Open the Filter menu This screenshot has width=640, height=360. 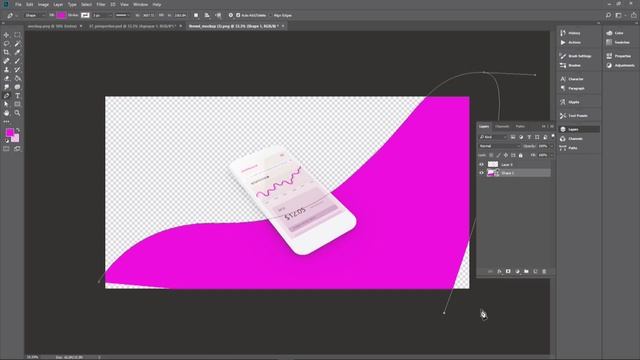(x=101, y=4)
